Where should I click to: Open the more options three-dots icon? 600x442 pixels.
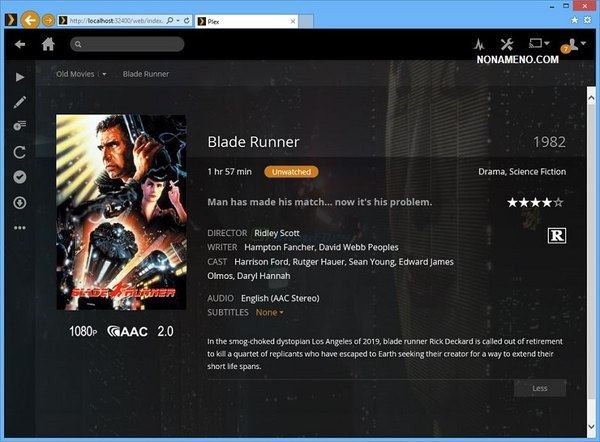[20, 228]
